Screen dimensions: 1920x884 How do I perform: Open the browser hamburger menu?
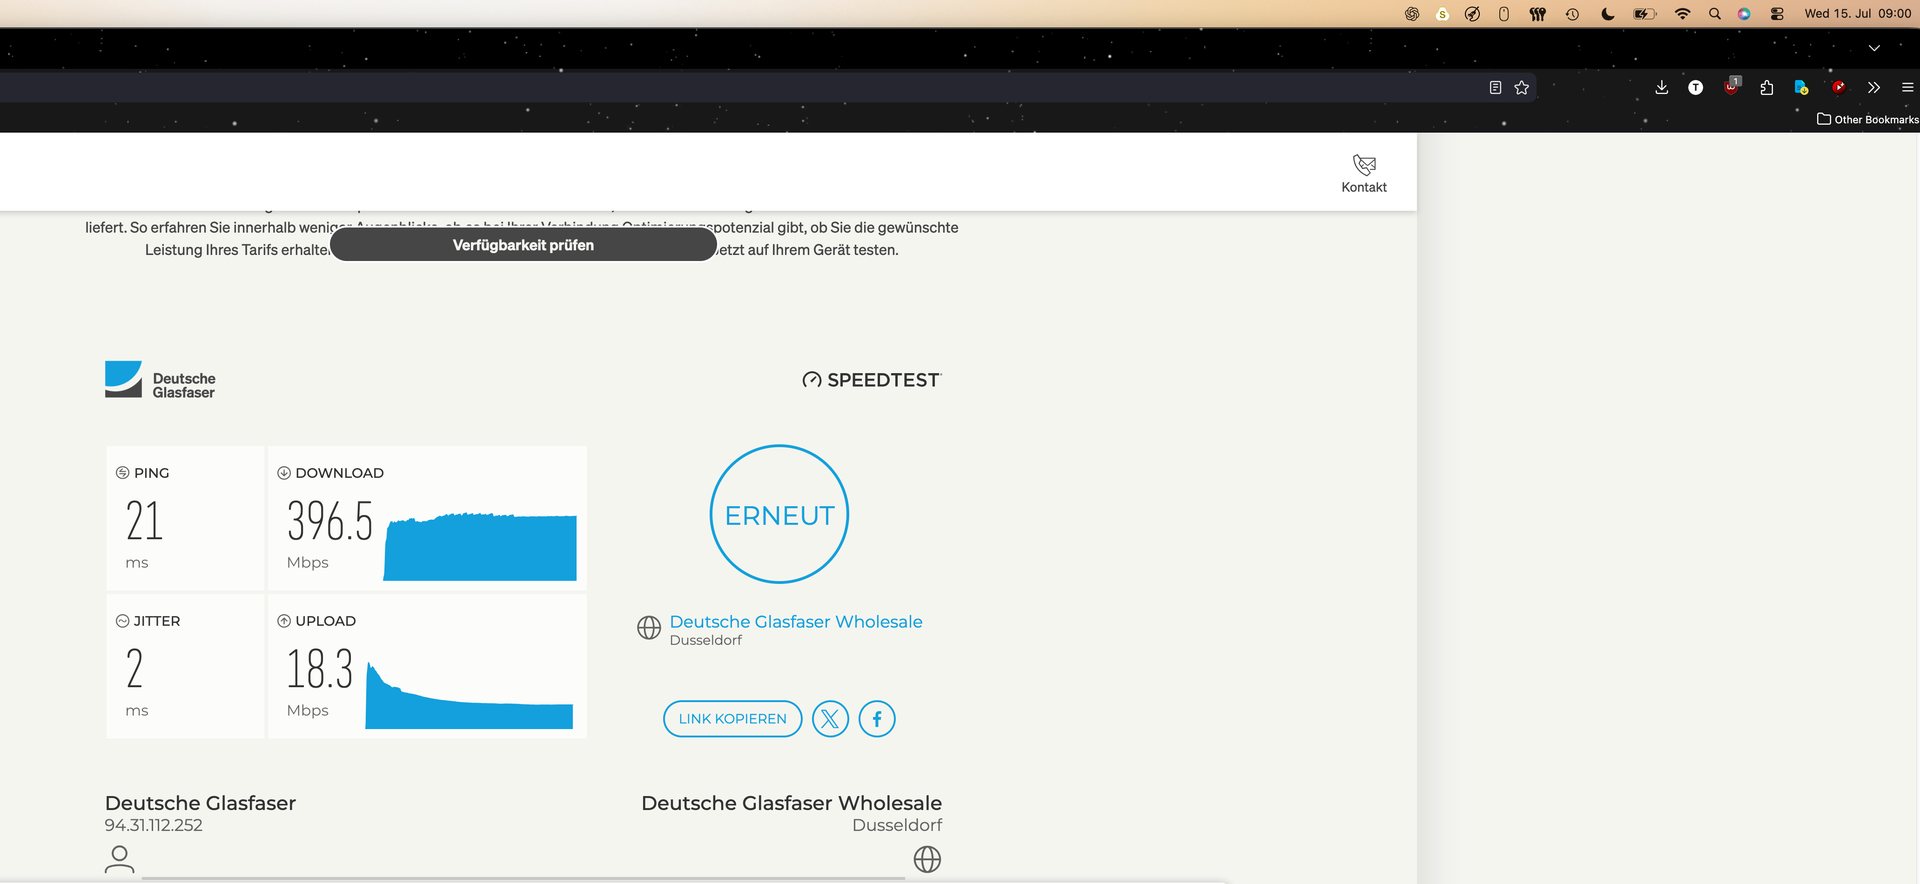1908,88
